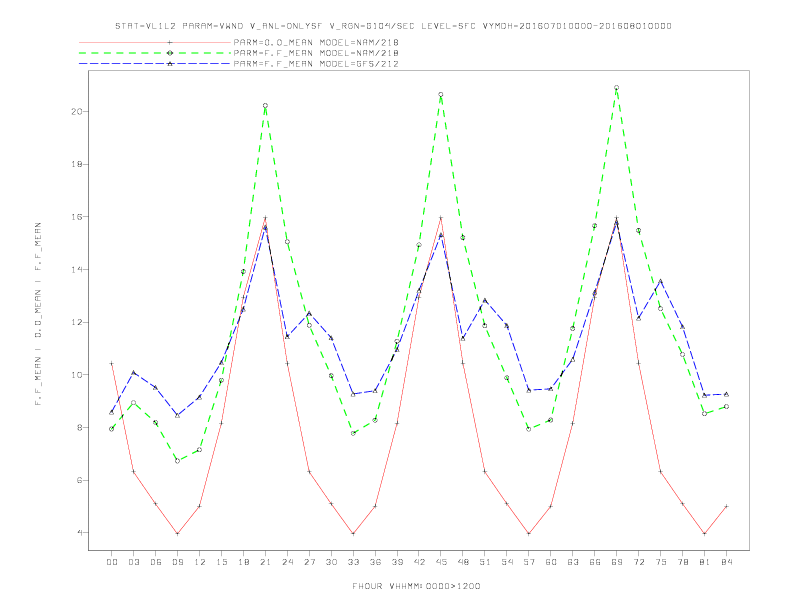Image resolution: width=792 pixels, height=612 pixels.
Task: Select legend entry PARM=F.F_MEAN MODEL=GFS/212
Action: [x=316, y=64]
